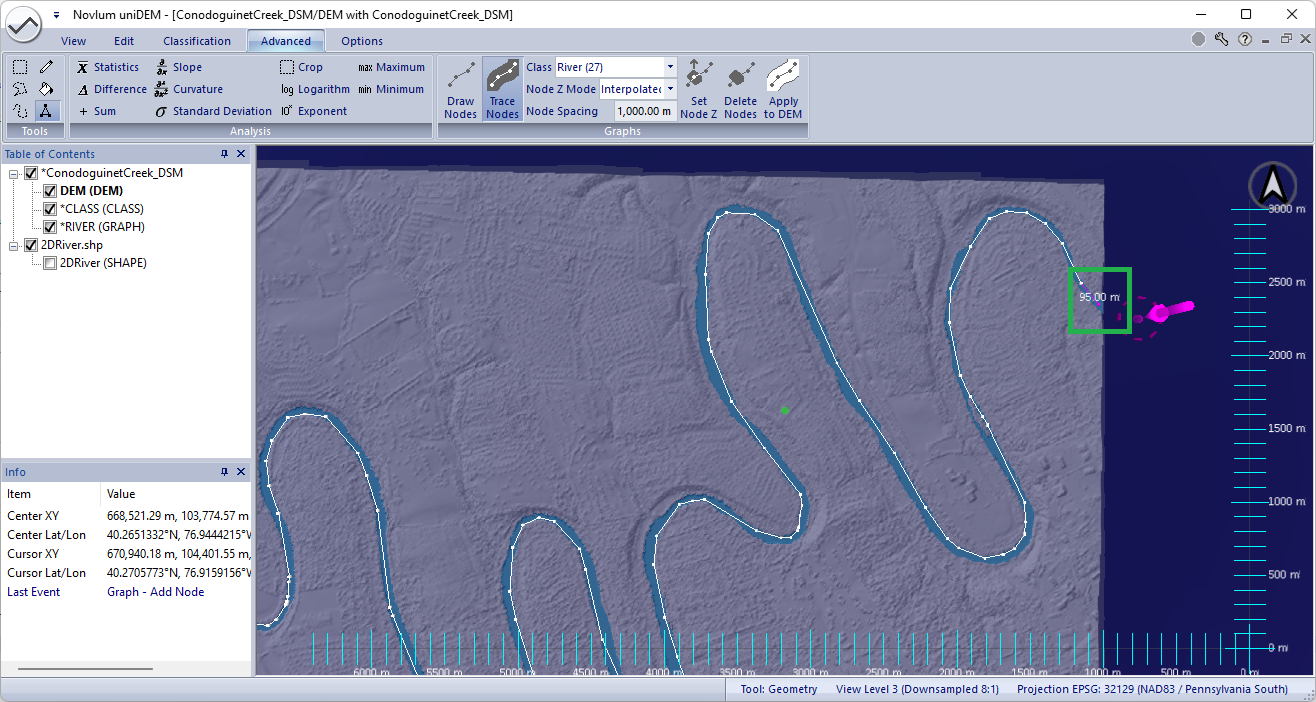This screenshot has height=702, width=1316.
Task: Compute Curvature of the DEM
Action: coord(188,89)
